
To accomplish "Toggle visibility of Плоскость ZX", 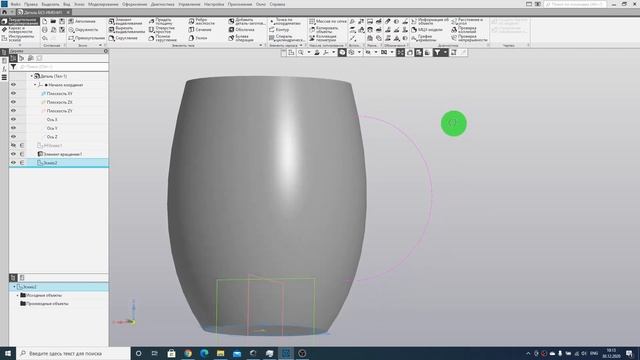I will 13,102.
